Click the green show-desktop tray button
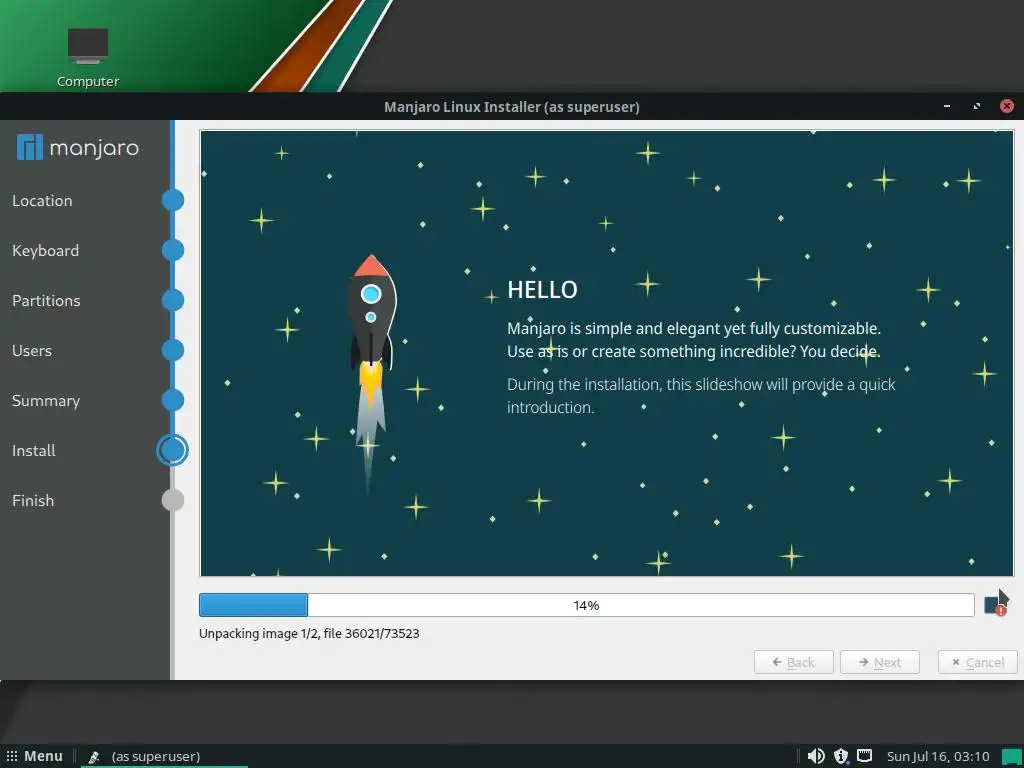 click(1012, 756)
